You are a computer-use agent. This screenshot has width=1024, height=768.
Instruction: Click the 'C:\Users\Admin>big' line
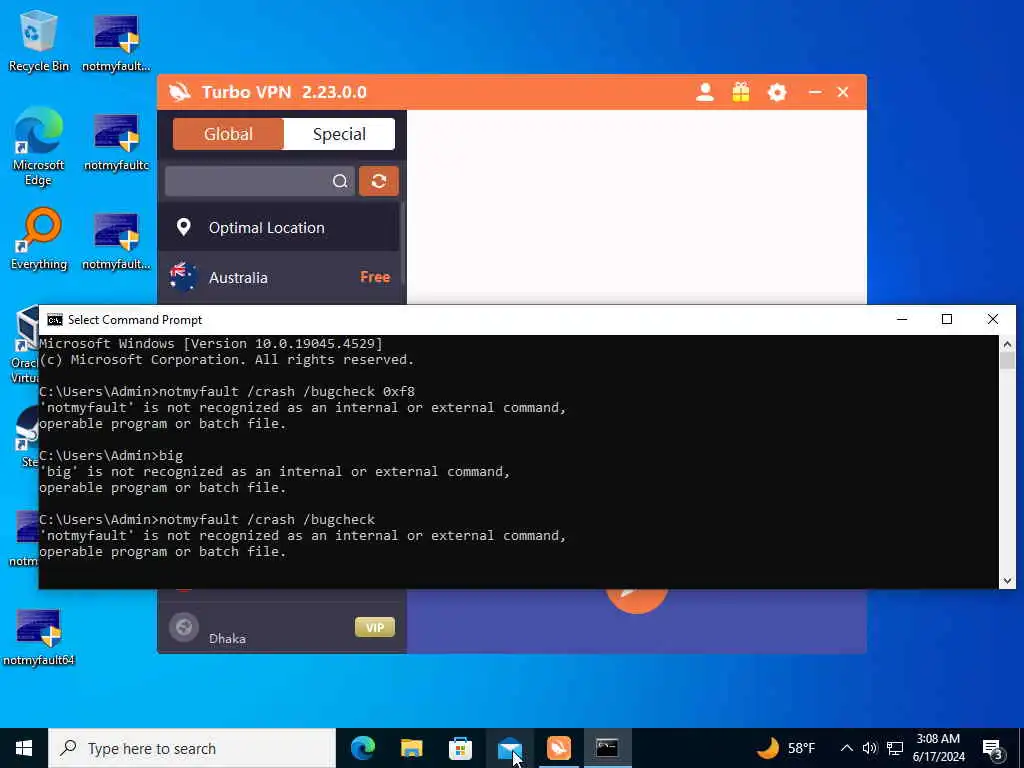[x=111, y=455]
